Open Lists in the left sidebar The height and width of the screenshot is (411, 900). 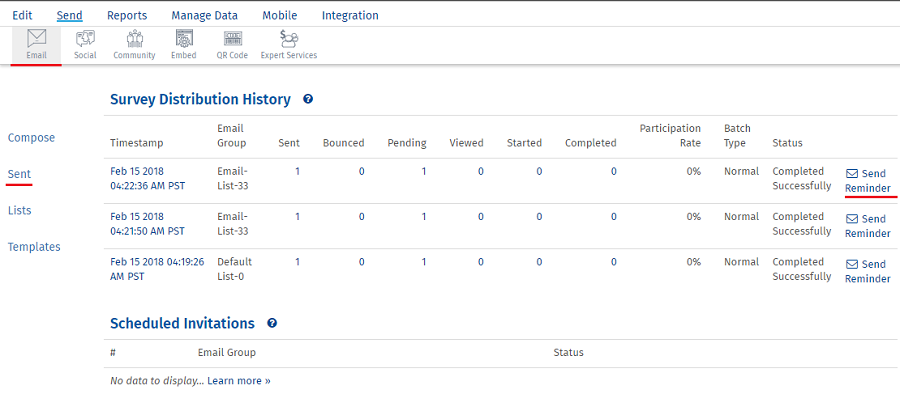tap(19, 211)
